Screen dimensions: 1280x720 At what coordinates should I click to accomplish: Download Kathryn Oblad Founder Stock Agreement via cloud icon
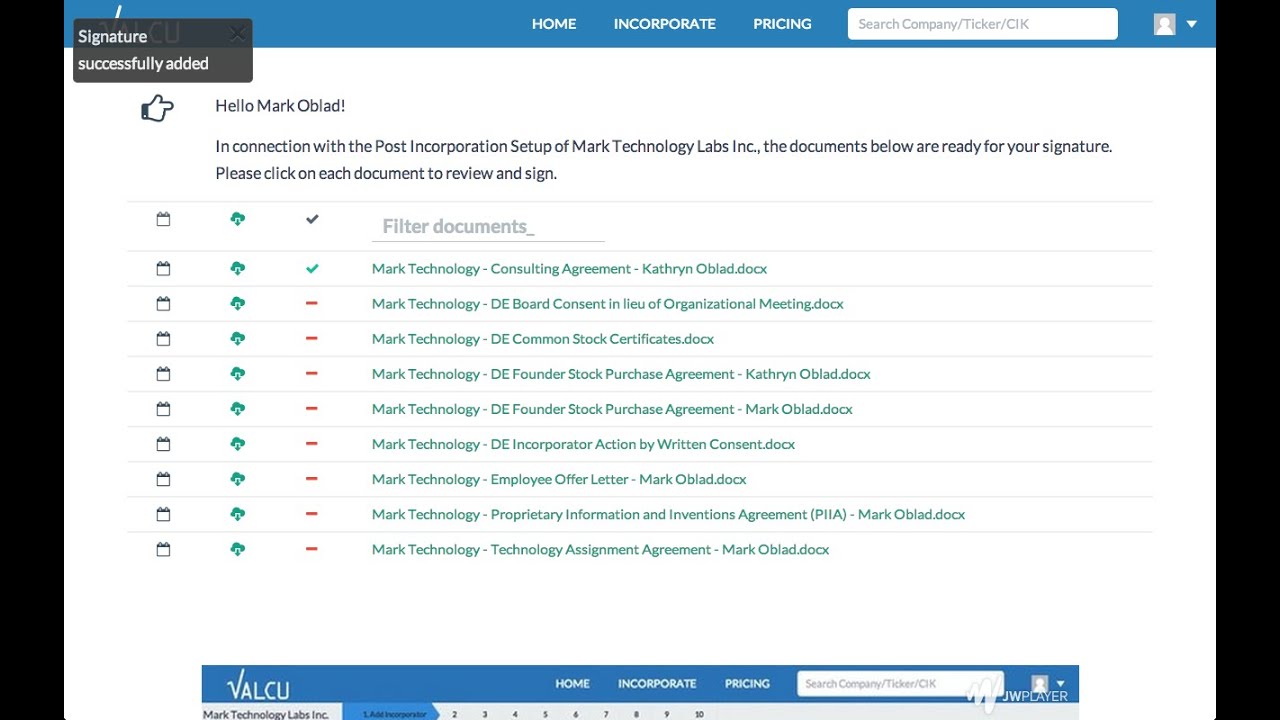[x=237, y=374]
